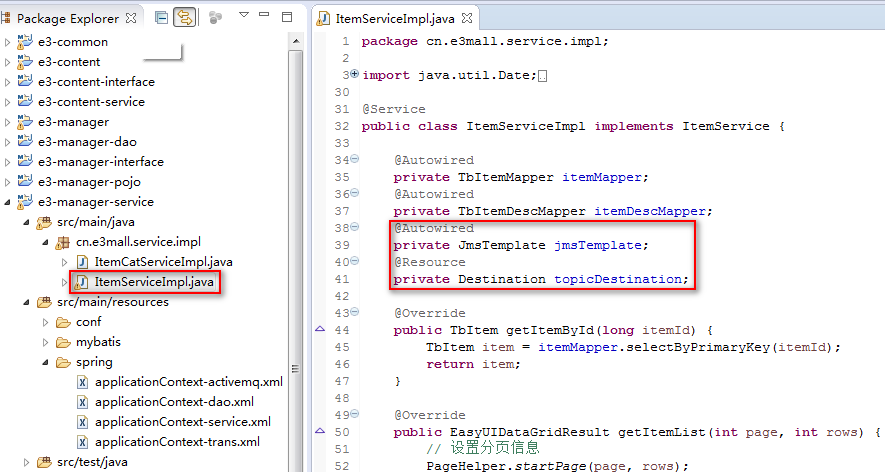Open Package Explorer View Menu triangle
The width and height of the screenshot is (885, 472).
pos(244,15)
